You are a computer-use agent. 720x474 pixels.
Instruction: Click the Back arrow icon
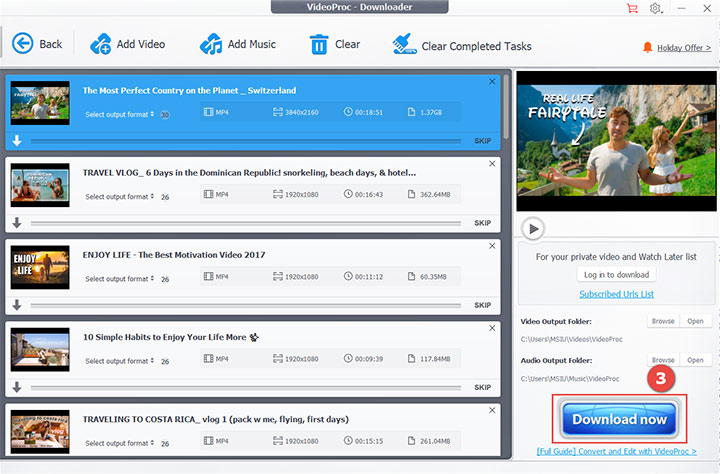point(22,44)
